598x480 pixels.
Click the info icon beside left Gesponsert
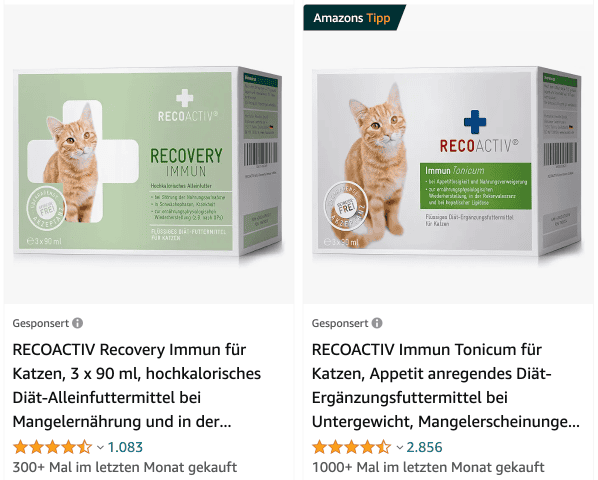tap(77, 323)
